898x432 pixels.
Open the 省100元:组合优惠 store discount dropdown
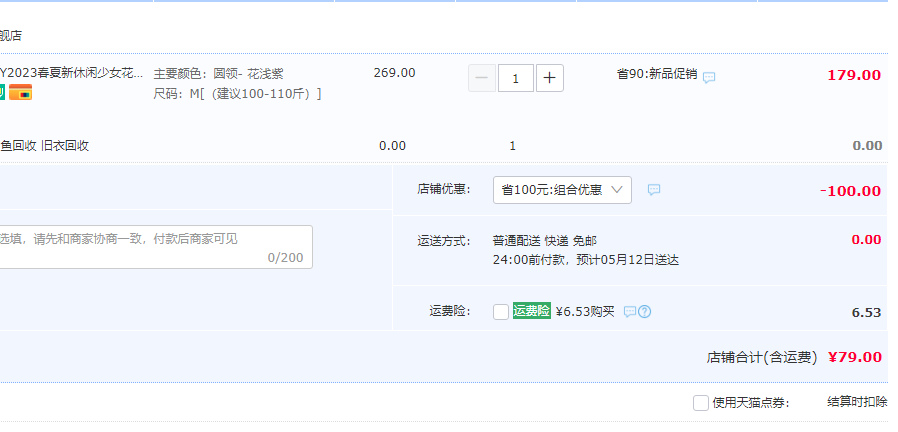tap(562, 190)
